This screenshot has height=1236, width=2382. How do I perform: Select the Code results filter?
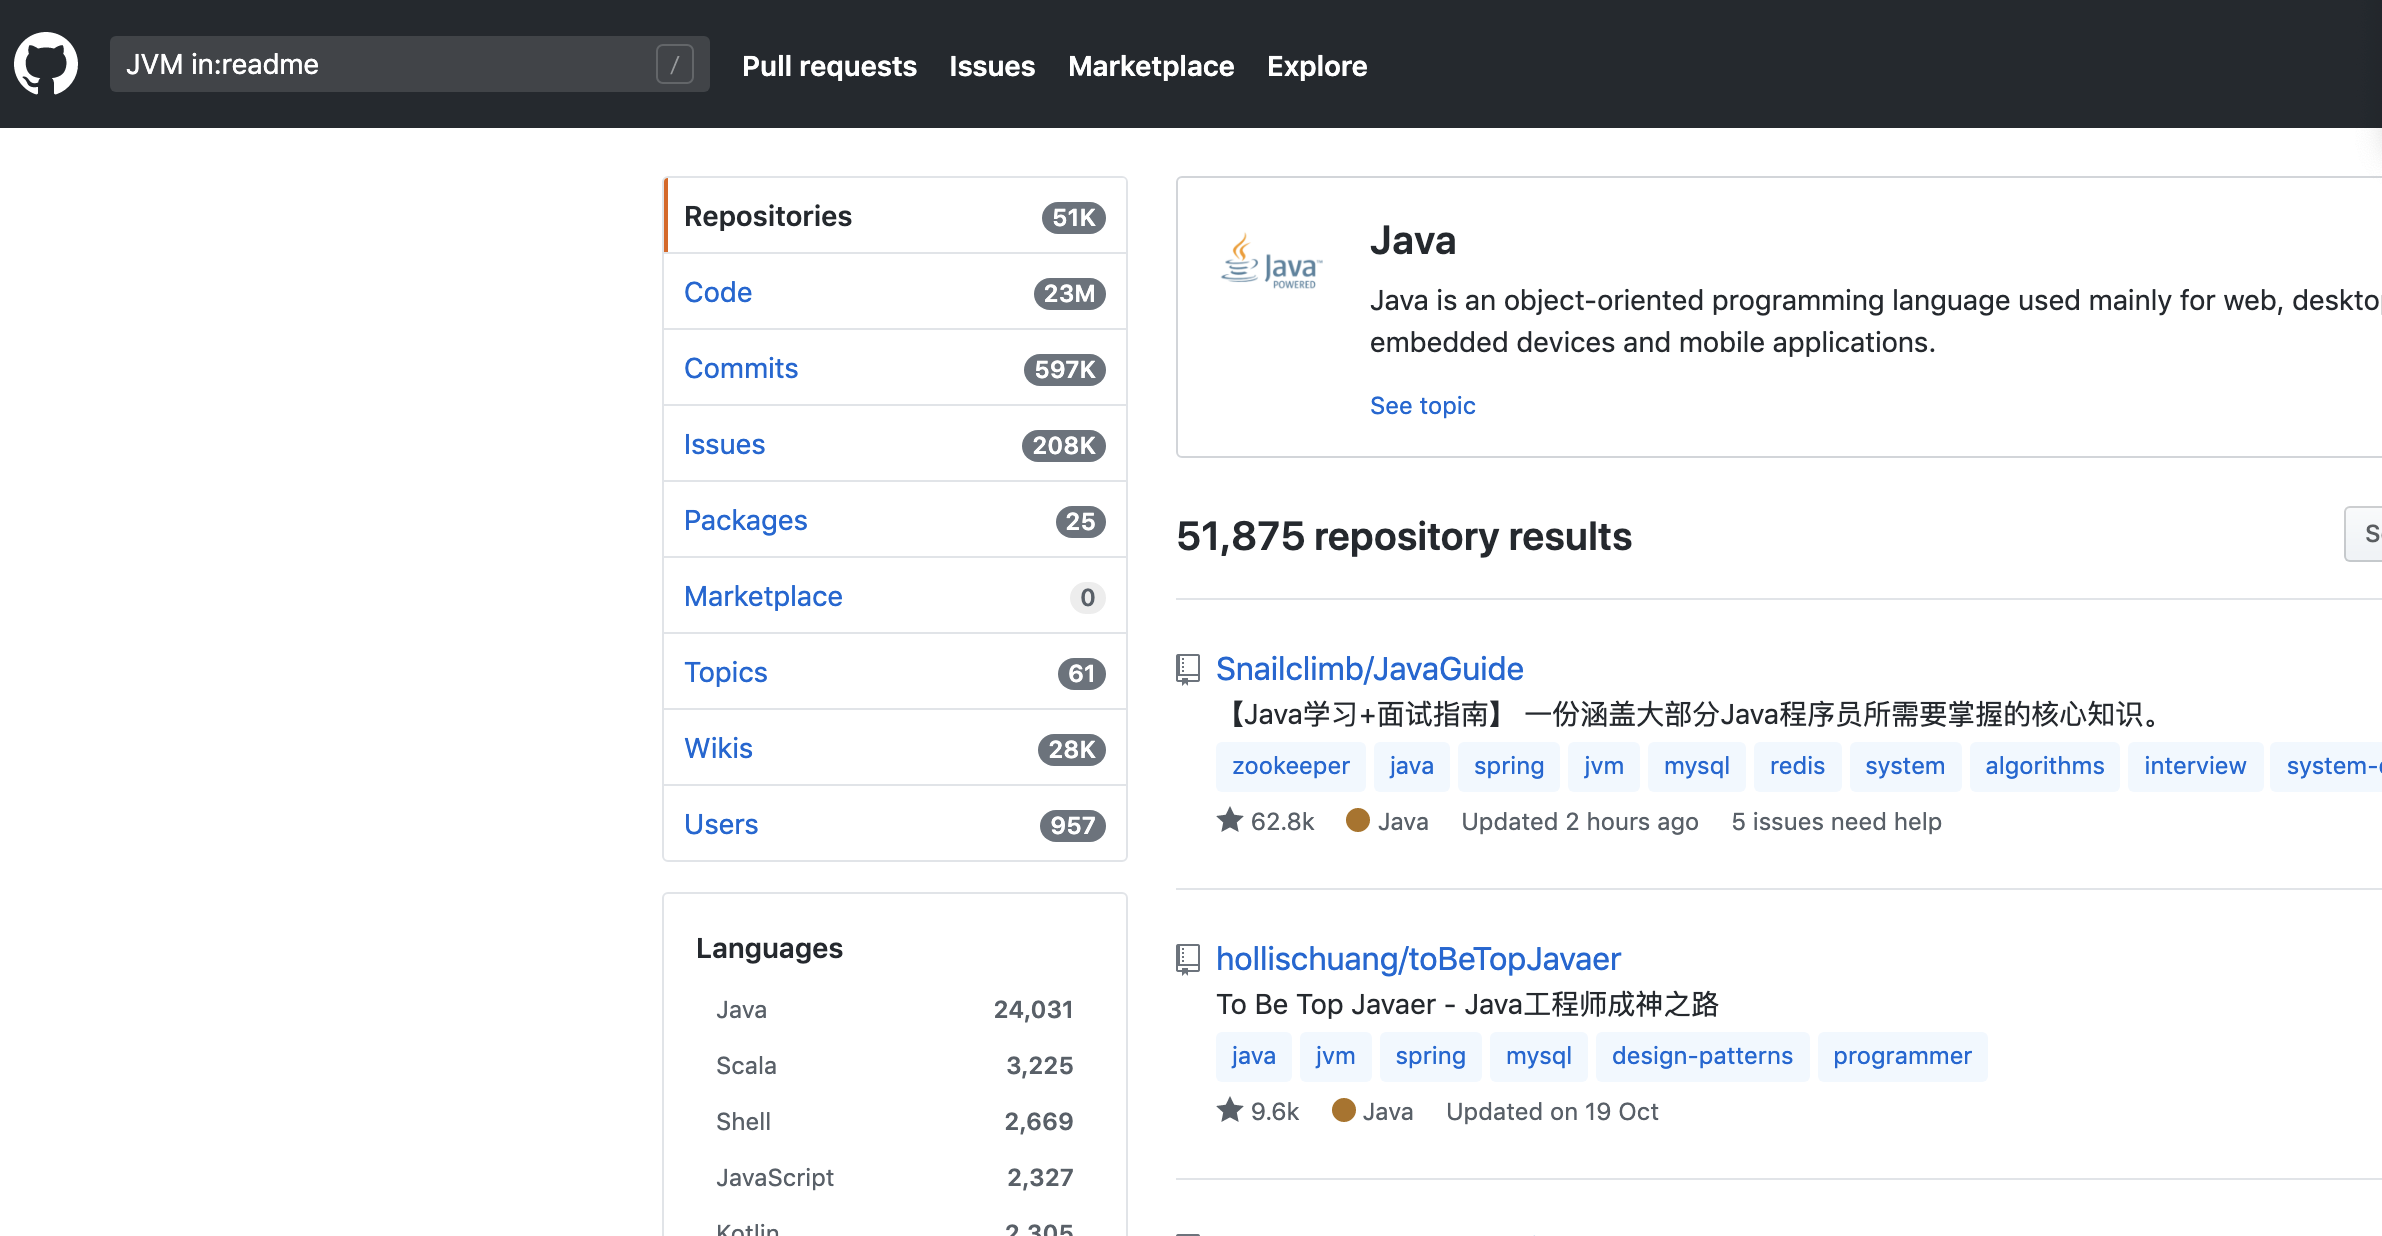pos(718,292)
